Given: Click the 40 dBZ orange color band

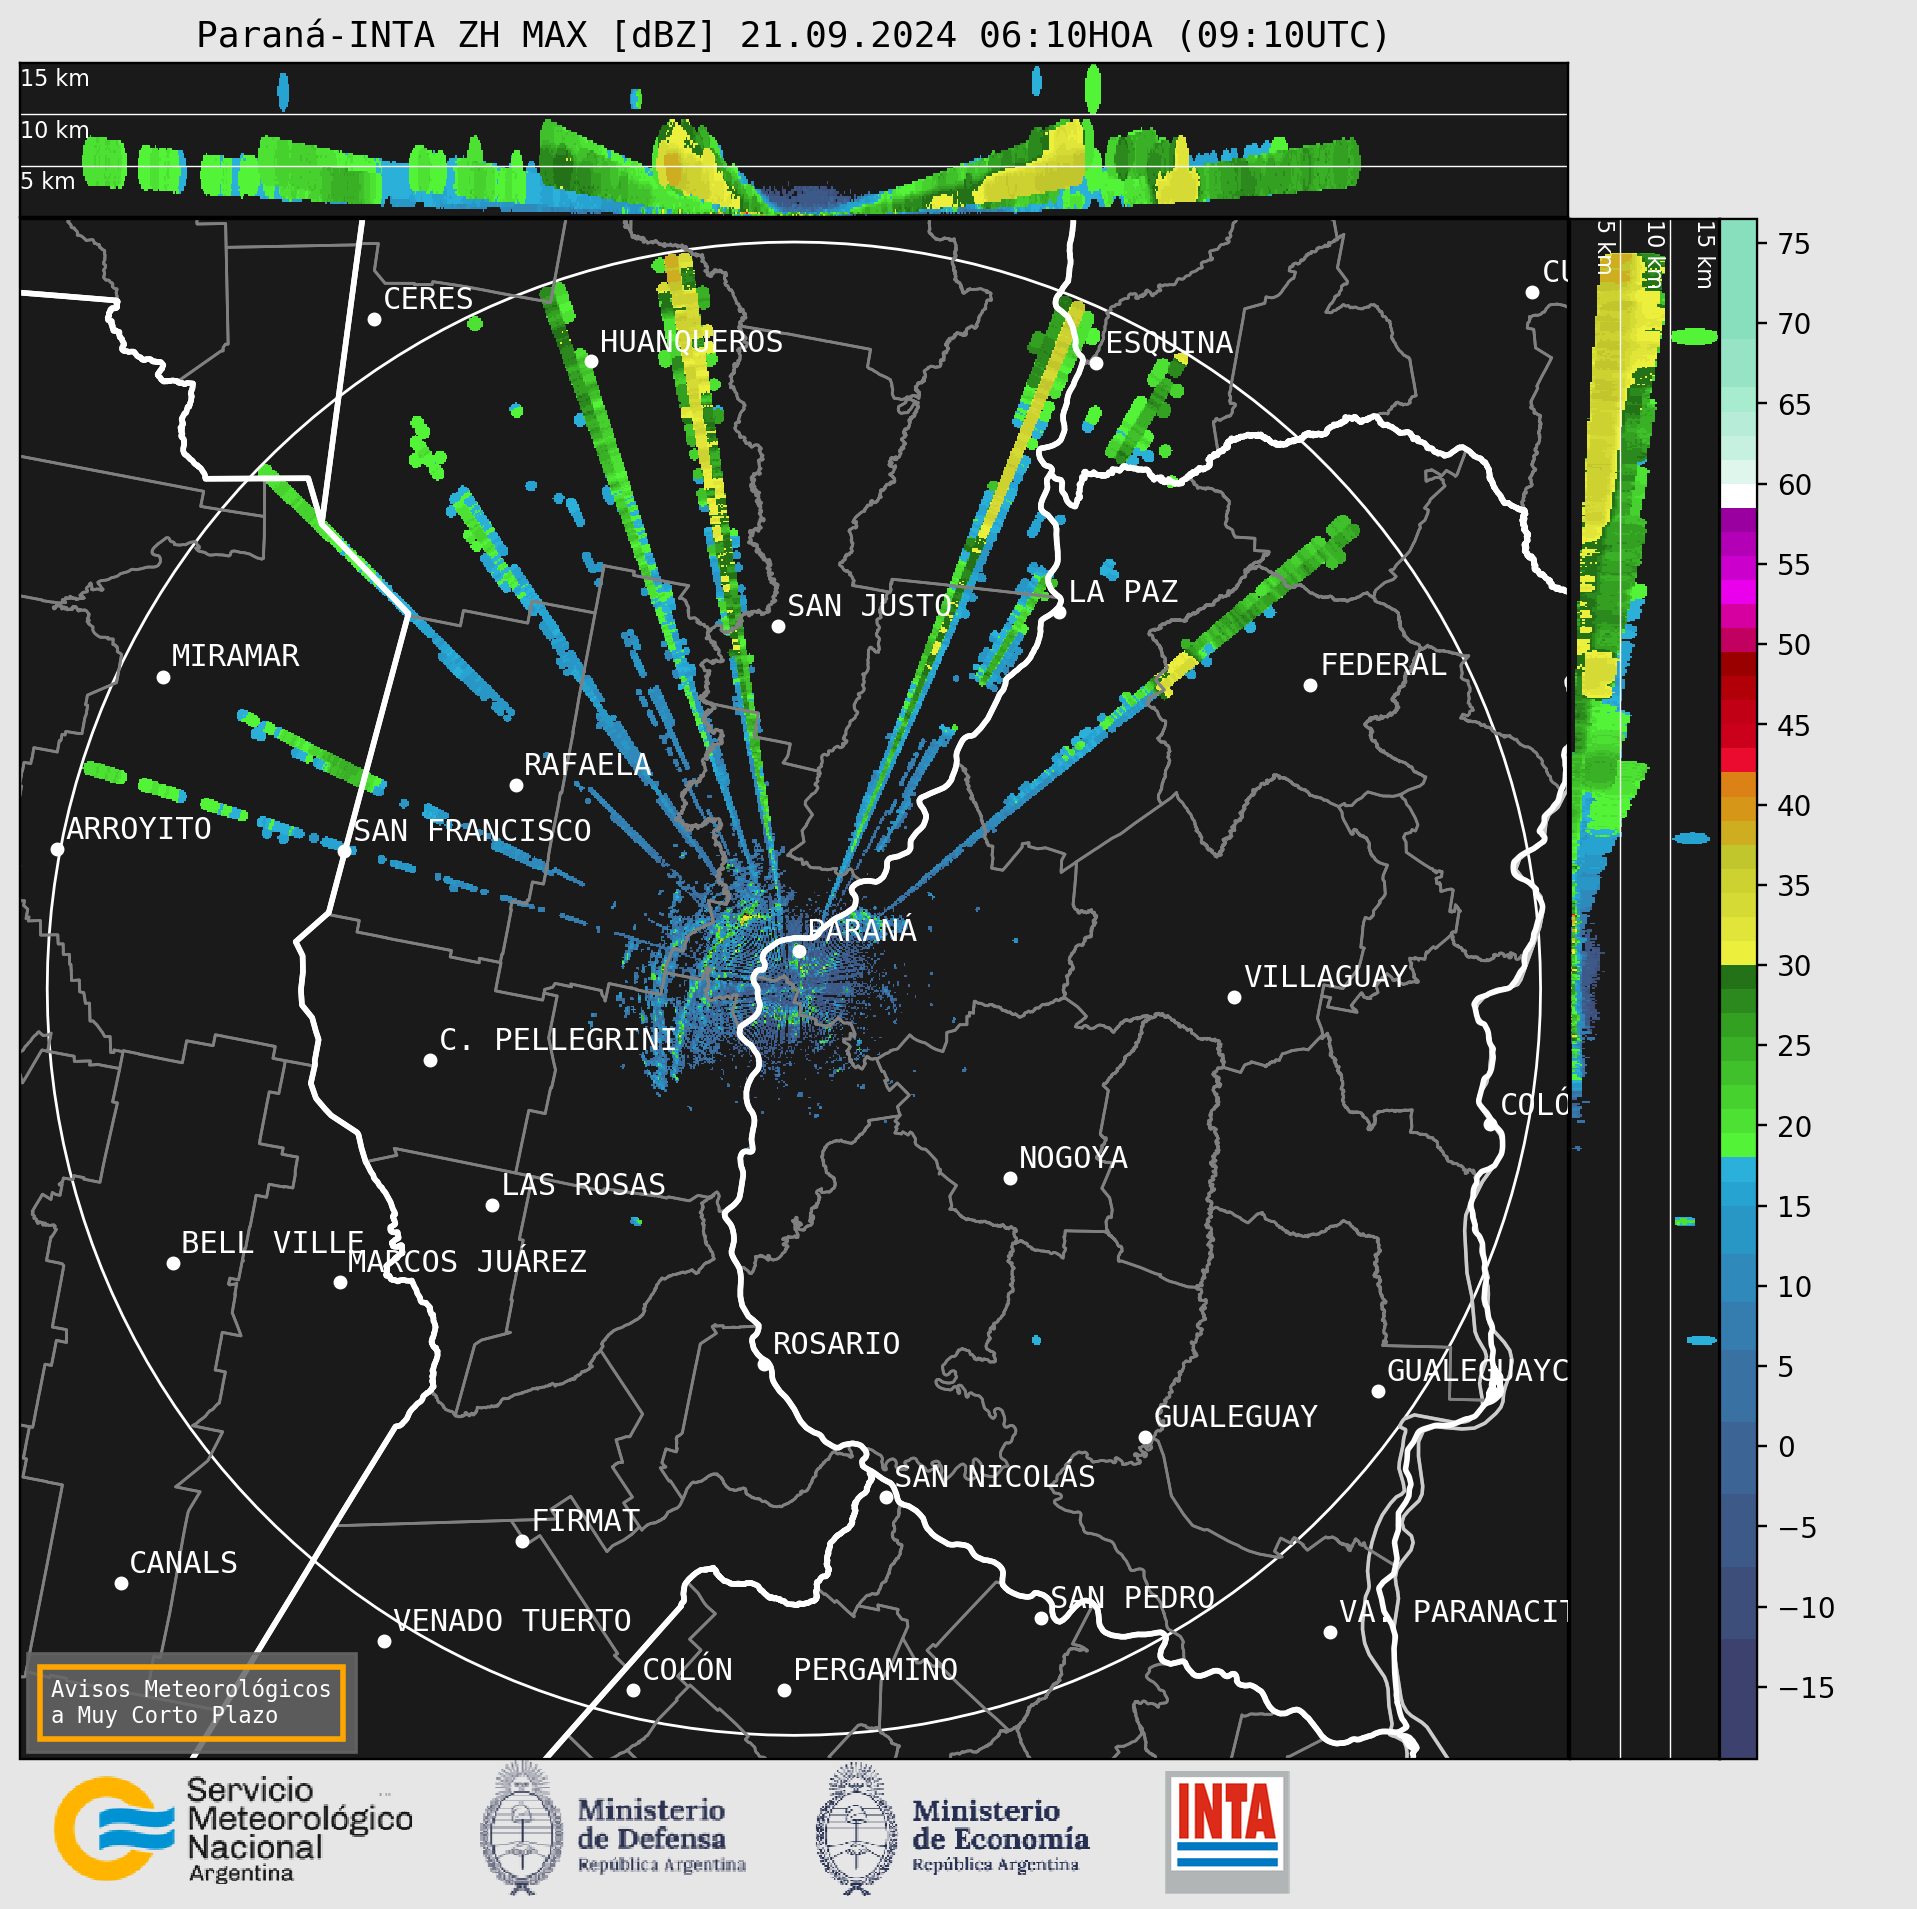Looking at the screenshot, I should tap(1738, 808).
